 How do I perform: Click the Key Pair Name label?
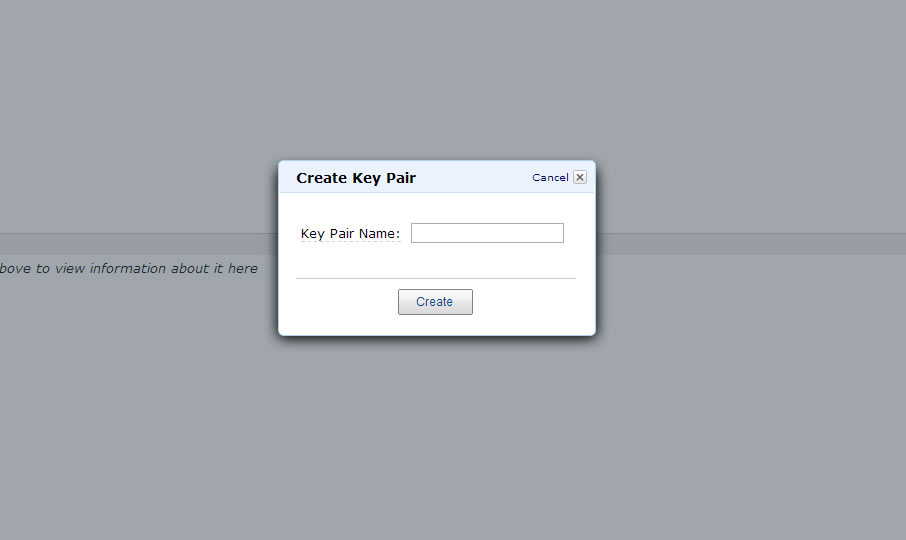point(350,234)
